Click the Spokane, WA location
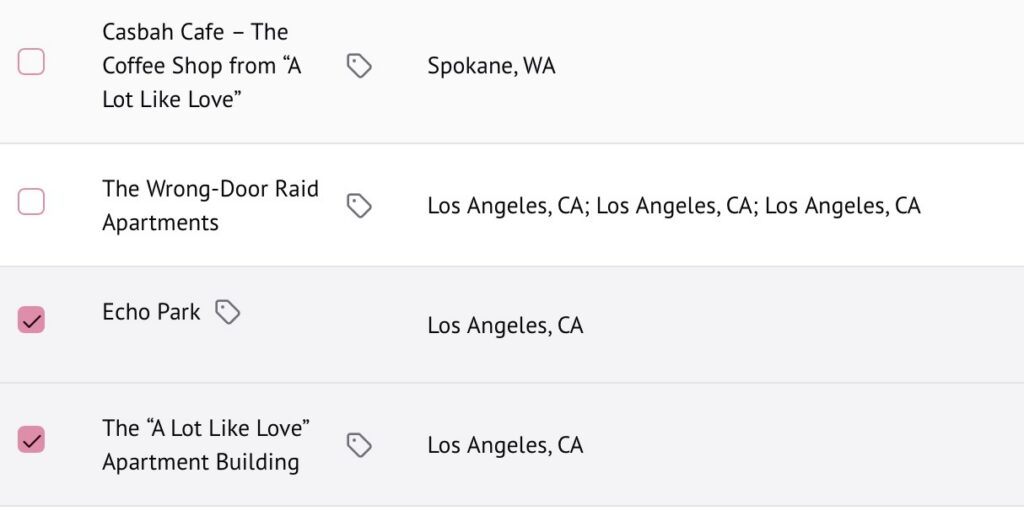Image resolution: width=1024 pixels, height=511 pixels. 491,66
